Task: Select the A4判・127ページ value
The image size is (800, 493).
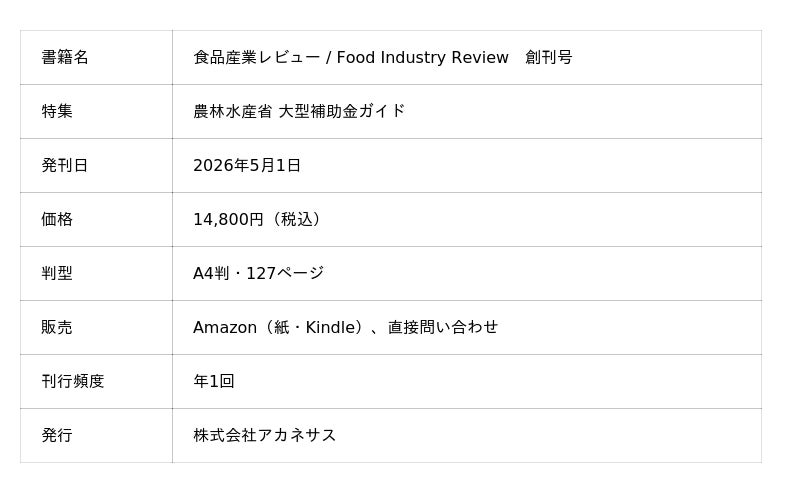Action: pos(258,273)
